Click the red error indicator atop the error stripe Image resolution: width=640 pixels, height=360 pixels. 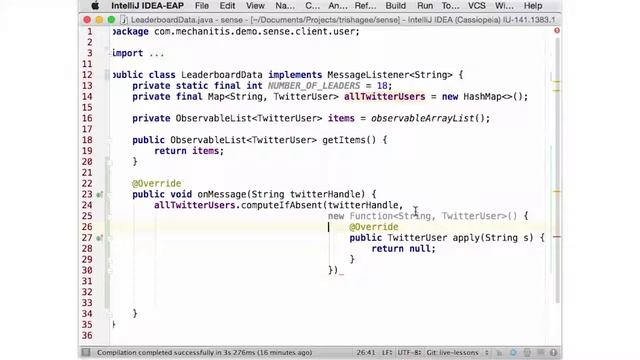pos(557,31)
